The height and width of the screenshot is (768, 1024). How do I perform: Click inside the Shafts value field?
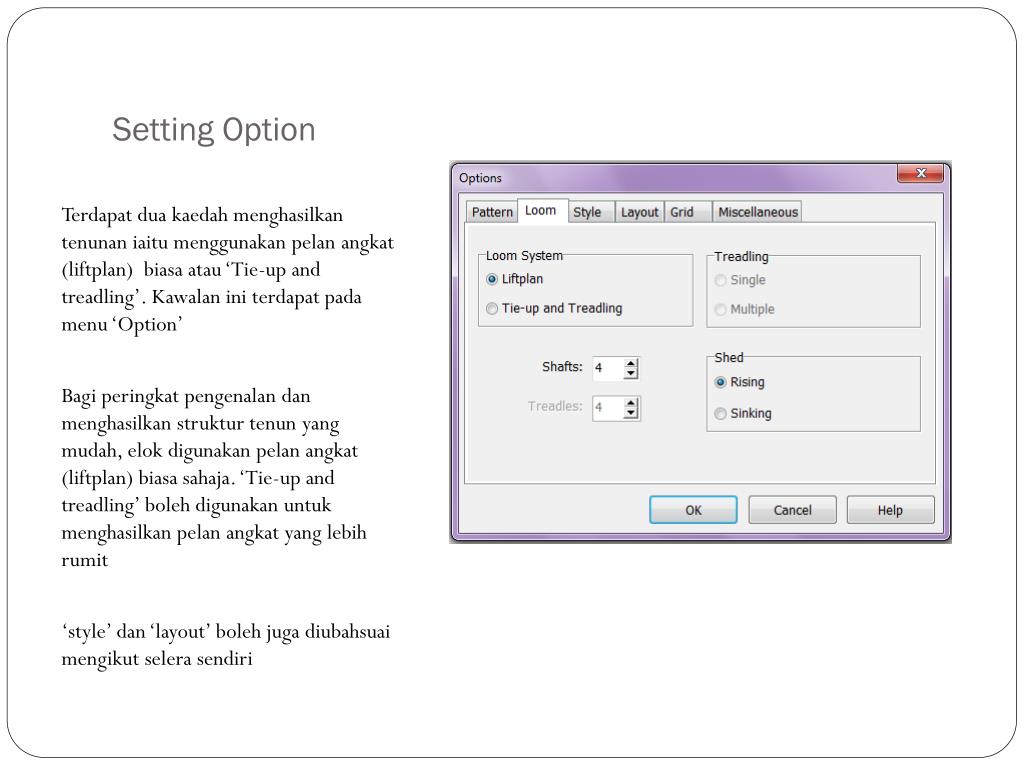coord(608,368)
